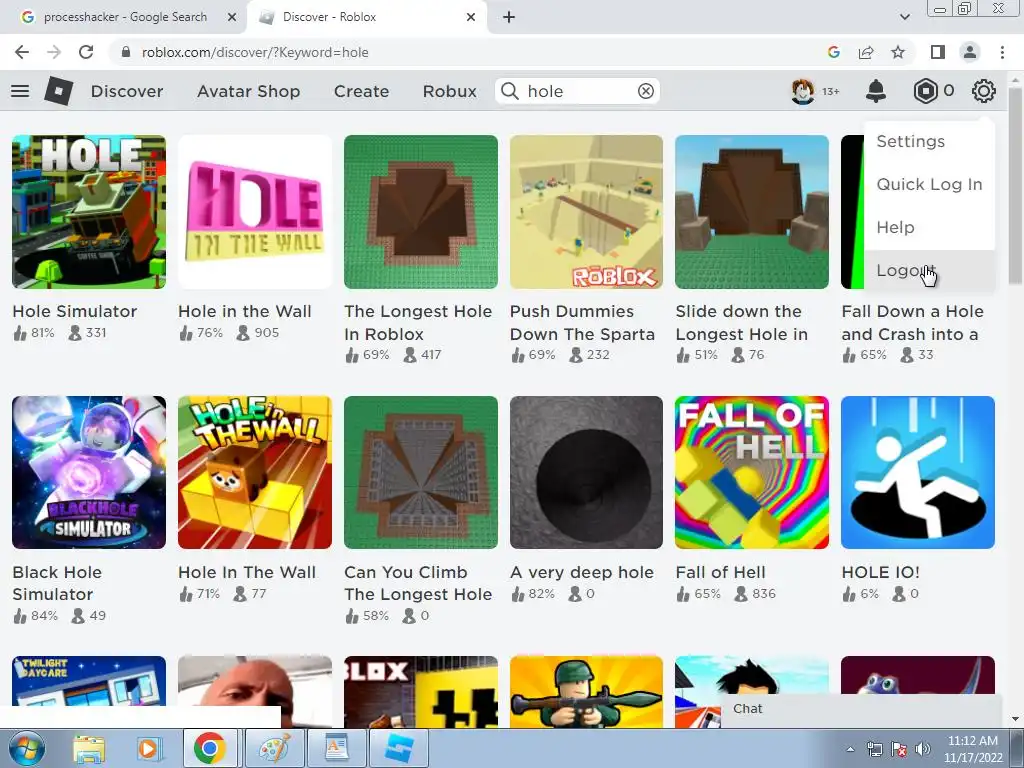Click the HOLE IO! title link
The width and height of the screenshot is (1024, 768).
click(880, 572)
